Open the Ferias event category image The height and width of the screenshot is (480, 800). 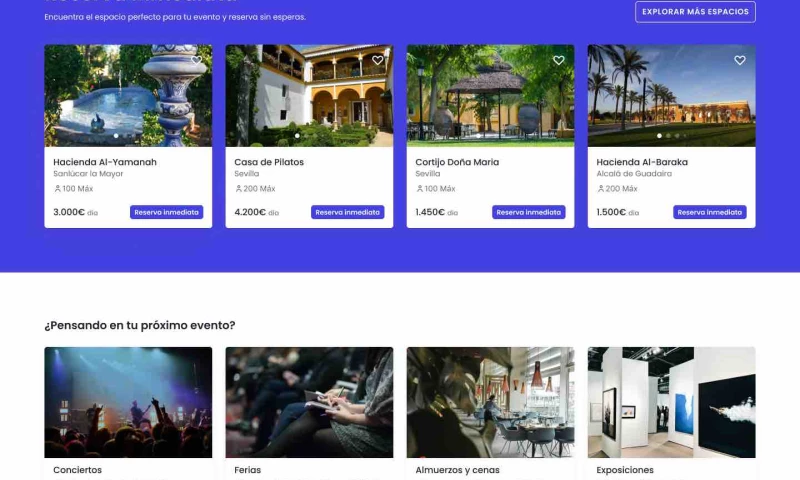point(309,402)
